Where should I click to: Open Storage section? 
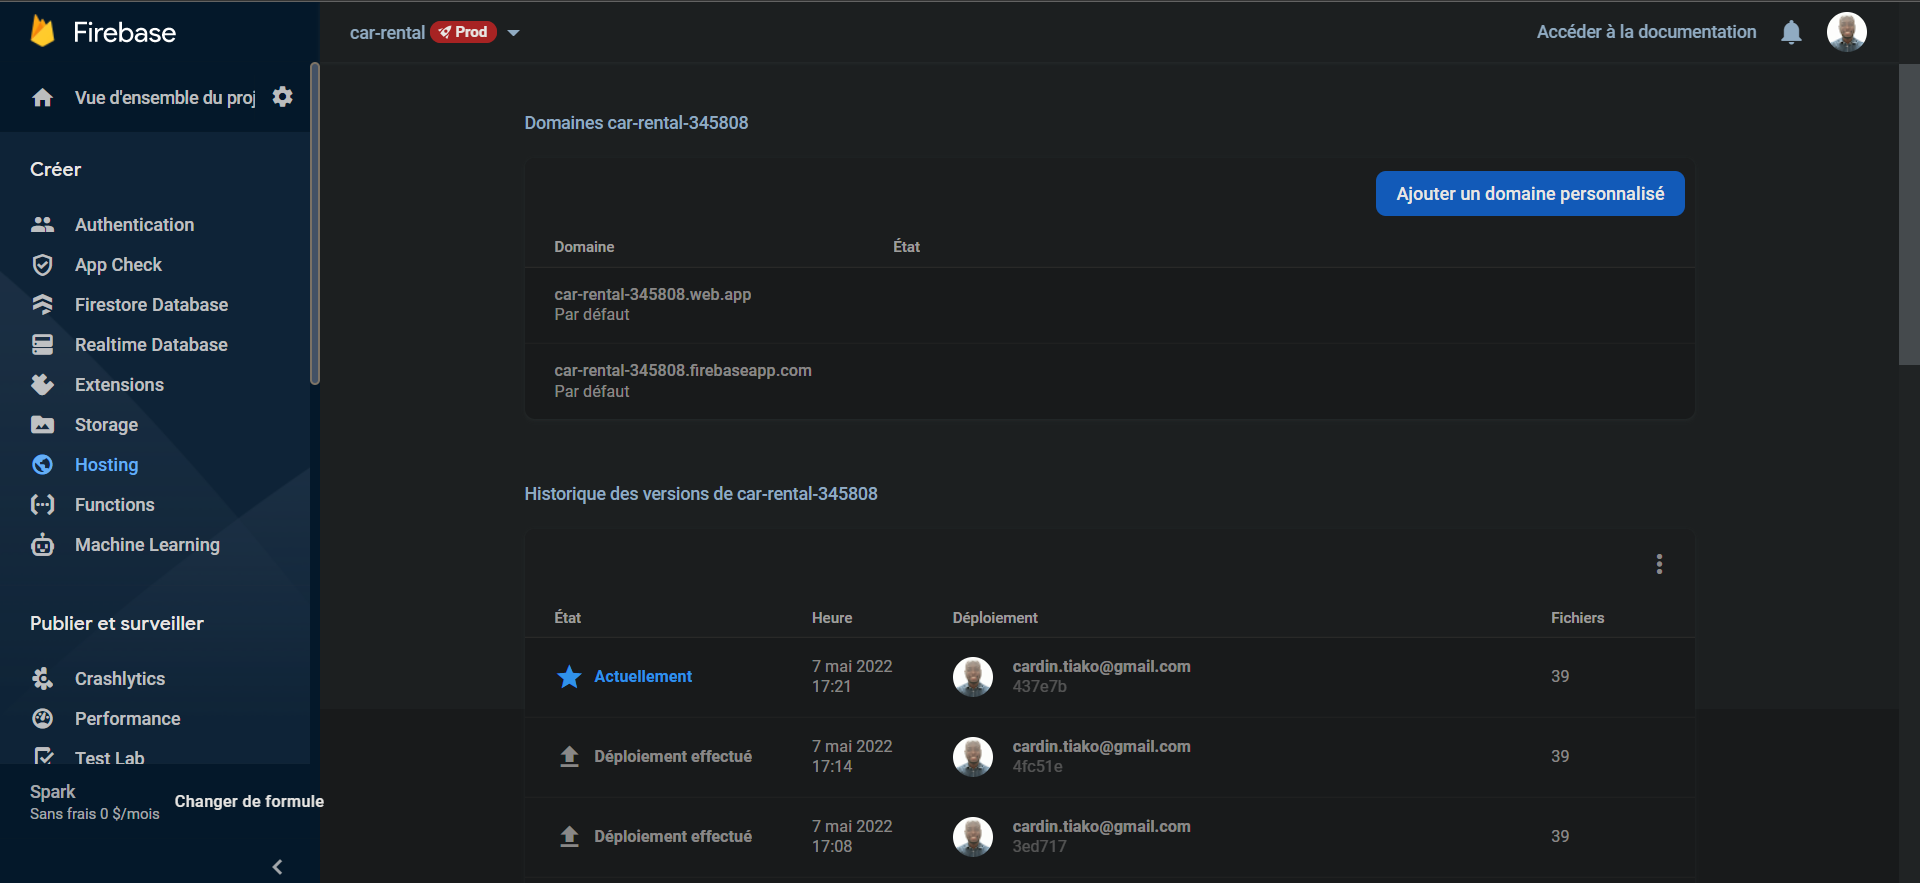point(106,425)
